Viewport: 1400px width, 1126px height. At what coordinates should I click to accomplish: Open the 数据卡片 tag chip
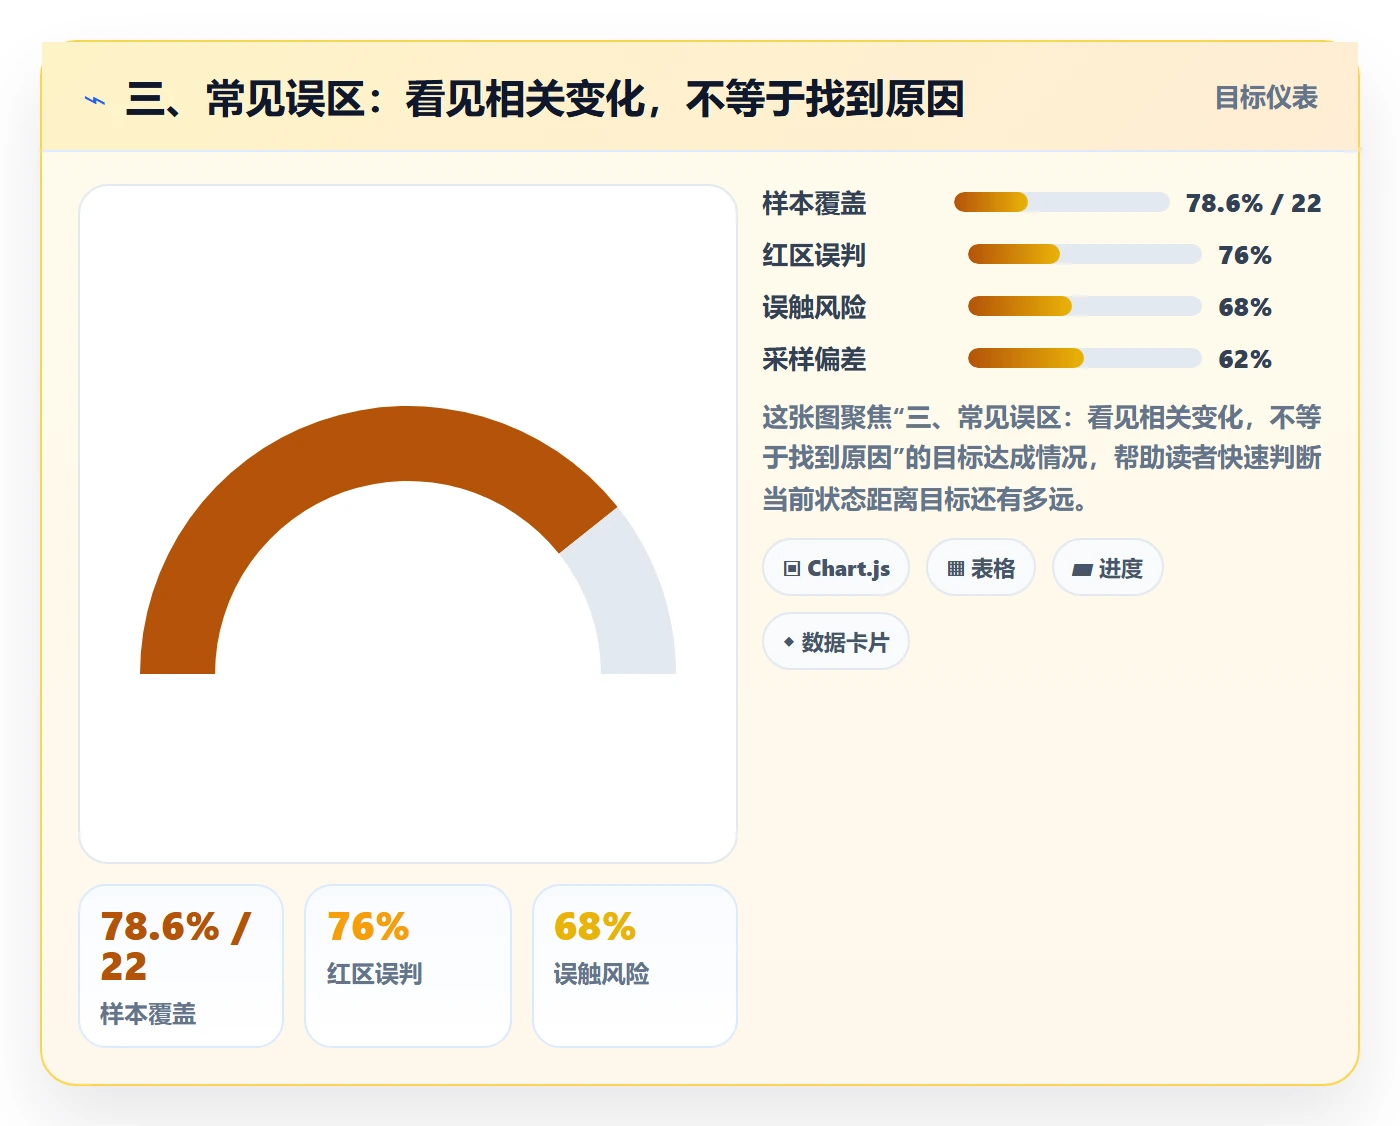(x=836, y=642)
